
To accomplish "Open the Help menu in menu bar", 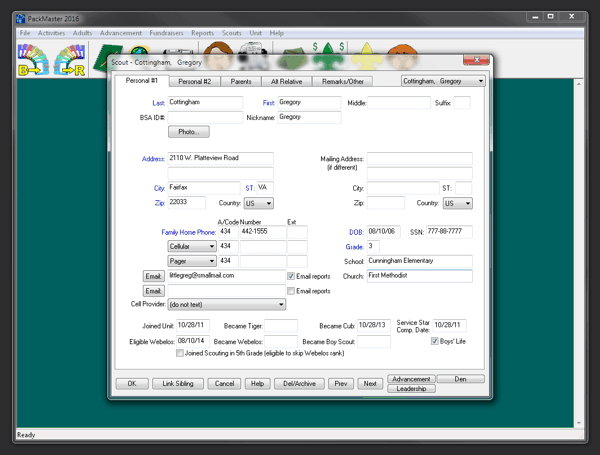I will coord(277,33).
